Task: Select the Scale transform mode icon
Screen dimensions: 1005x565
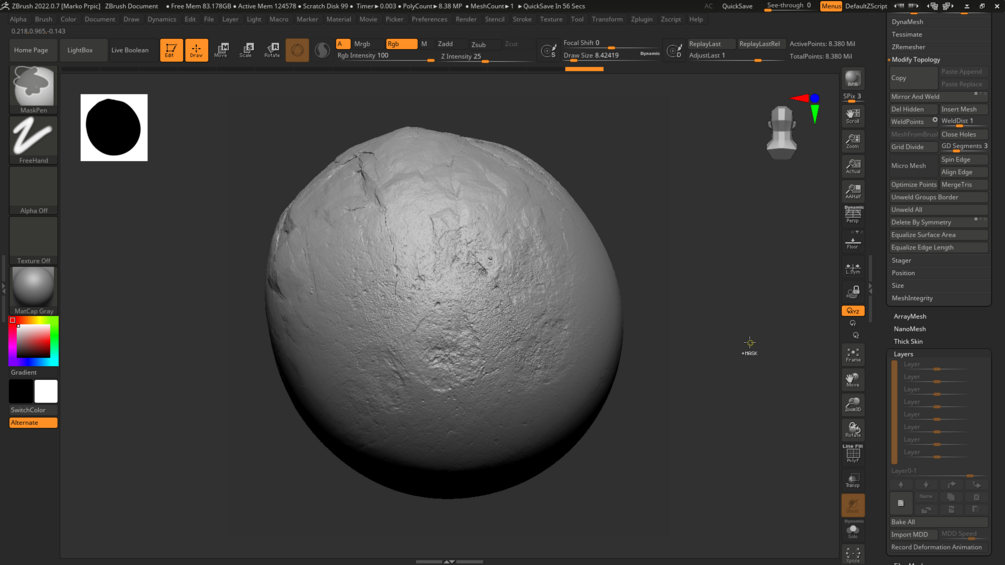Action: coord(246,49)
